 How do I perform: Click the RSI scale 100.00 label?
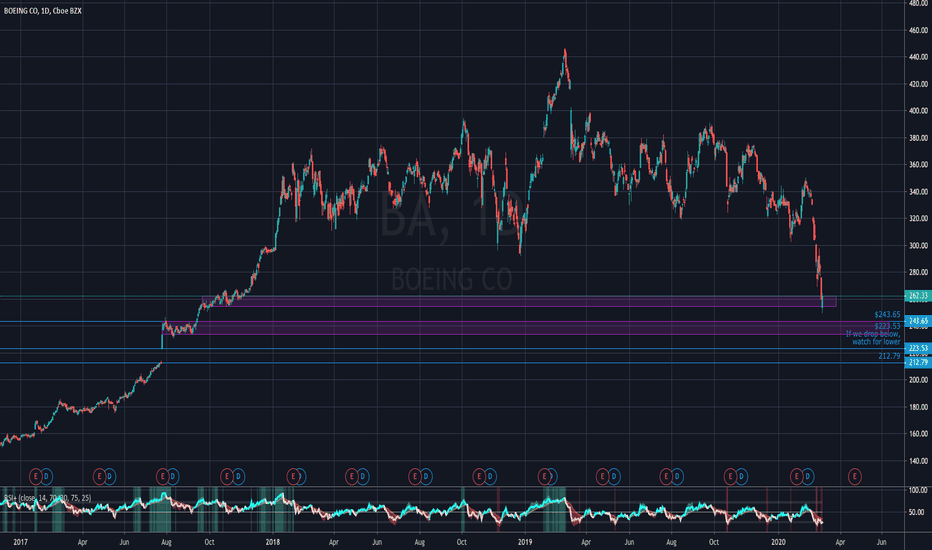pos(918,491)
